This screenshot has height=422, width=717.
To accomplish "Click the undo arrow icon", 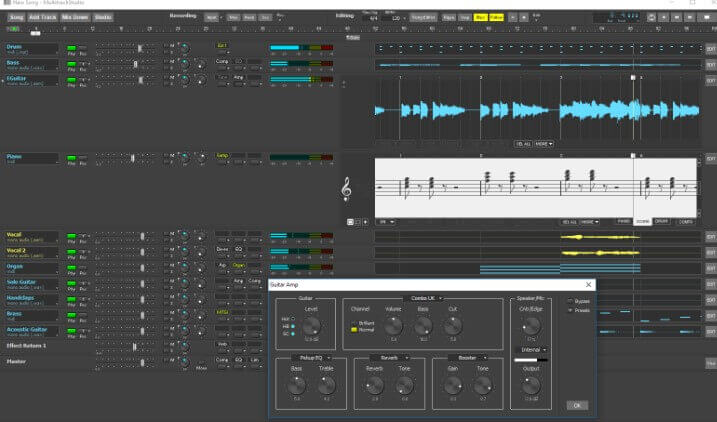I will pyautogui.click(x=513, y=17).
